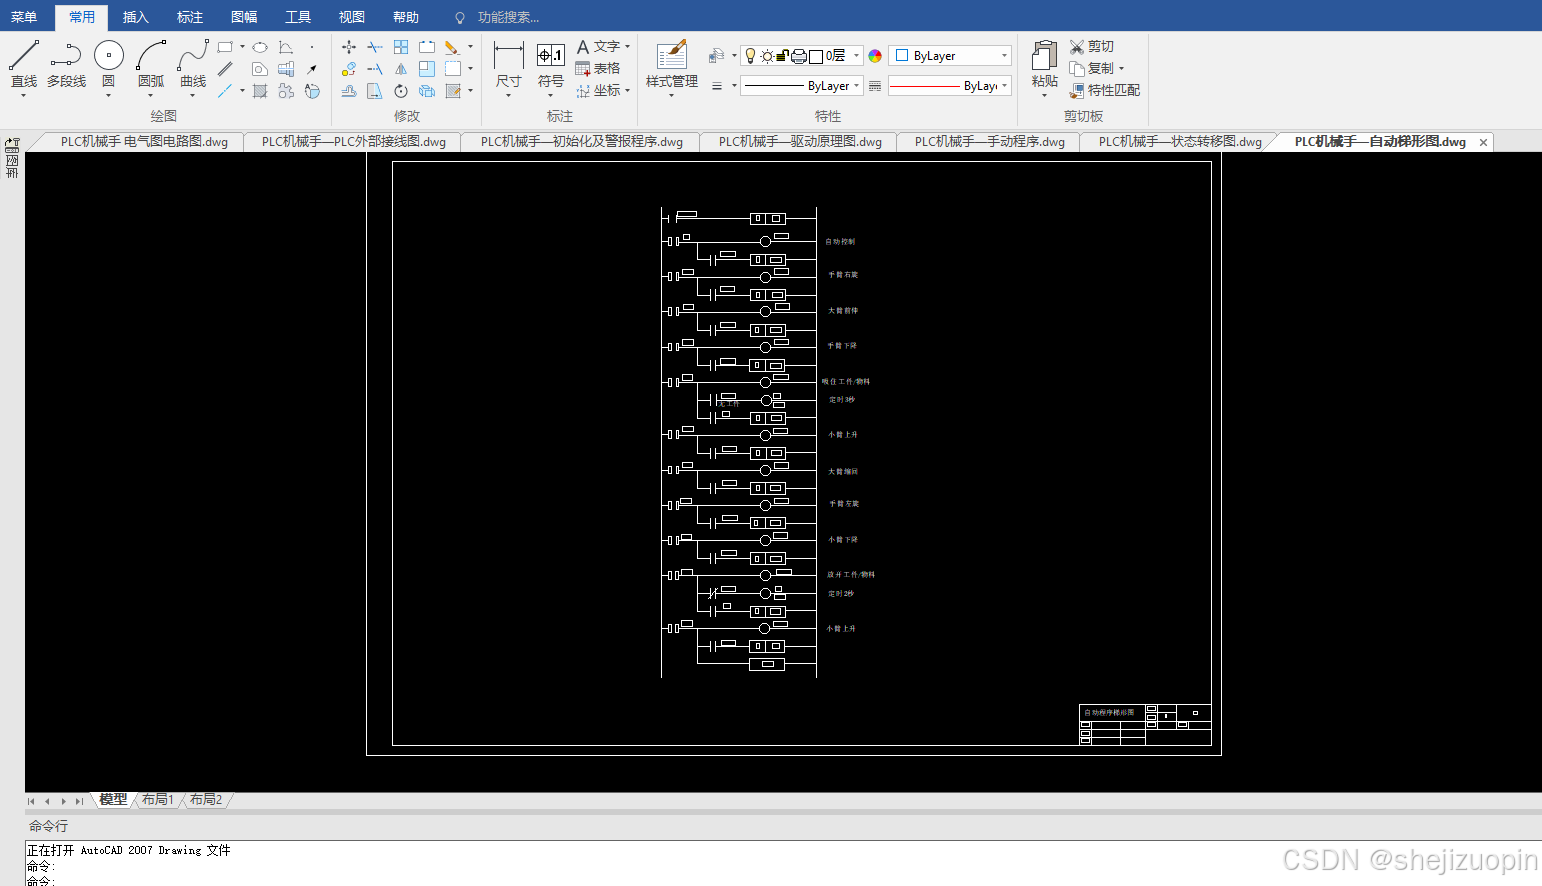Switch to the 标注 ribbon tab
The width and height of the screenshot is (1542, 886).
point(190,17)
